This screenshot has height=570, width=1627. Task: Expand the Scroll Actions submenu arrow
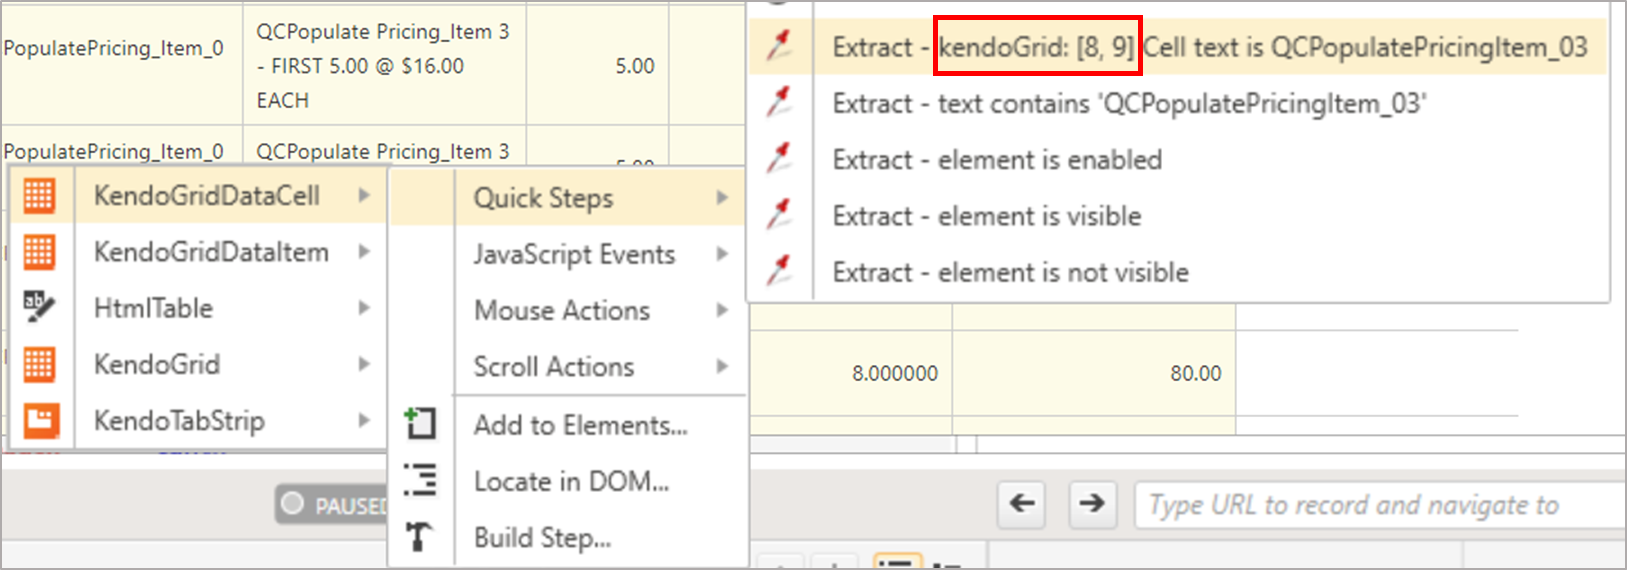click(x=722, y=367)
